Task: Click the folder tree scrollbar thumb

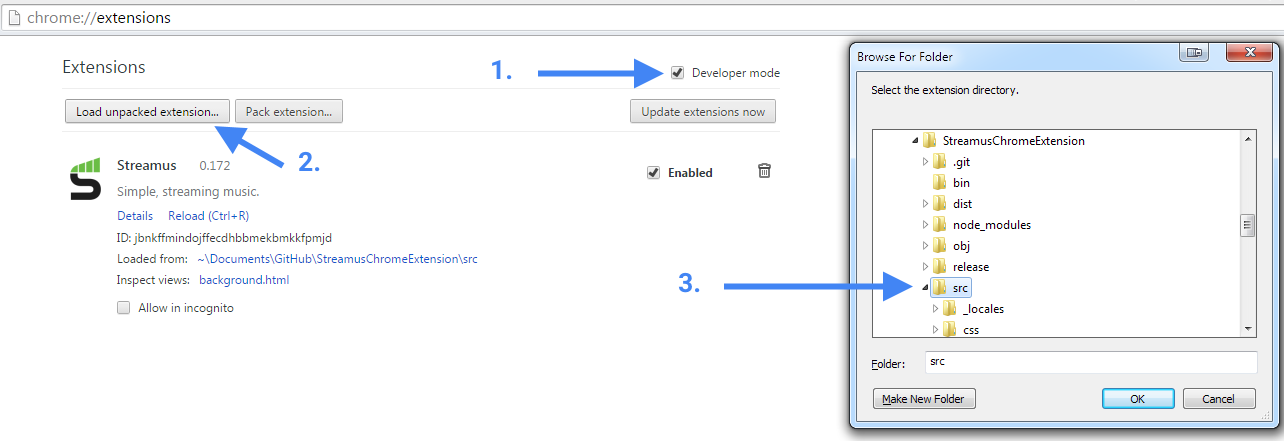Action: click(x=1248, y=225)
